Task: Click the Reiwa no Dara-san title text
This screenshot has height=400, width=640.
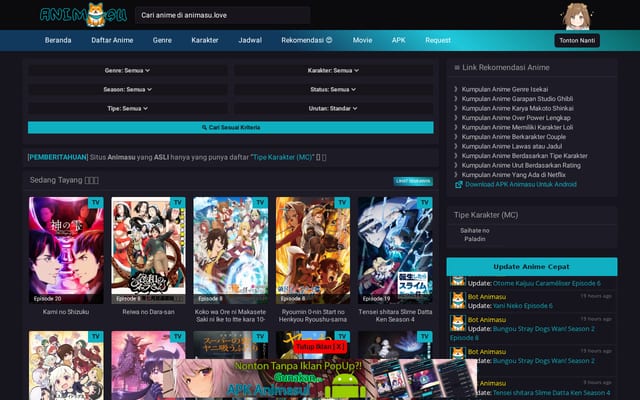Action: [x=148, y=312]
